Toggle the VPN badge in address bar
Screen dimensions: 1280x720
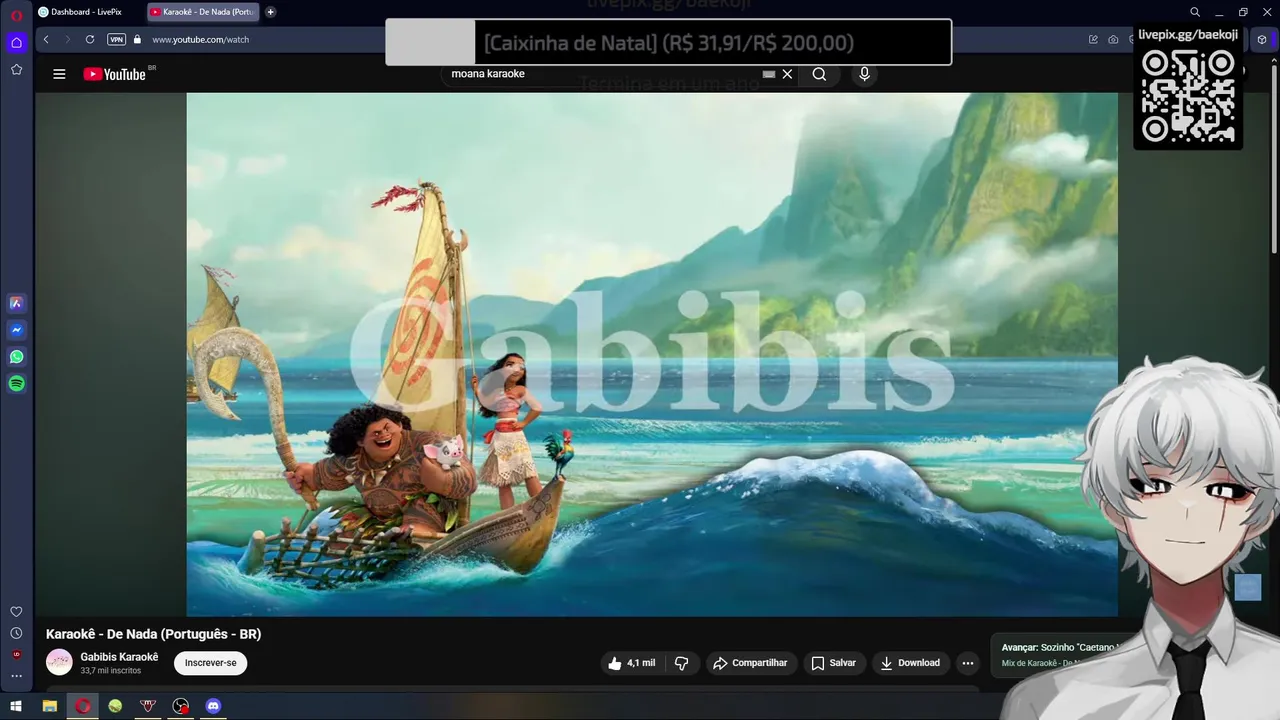tap(116, 40)
